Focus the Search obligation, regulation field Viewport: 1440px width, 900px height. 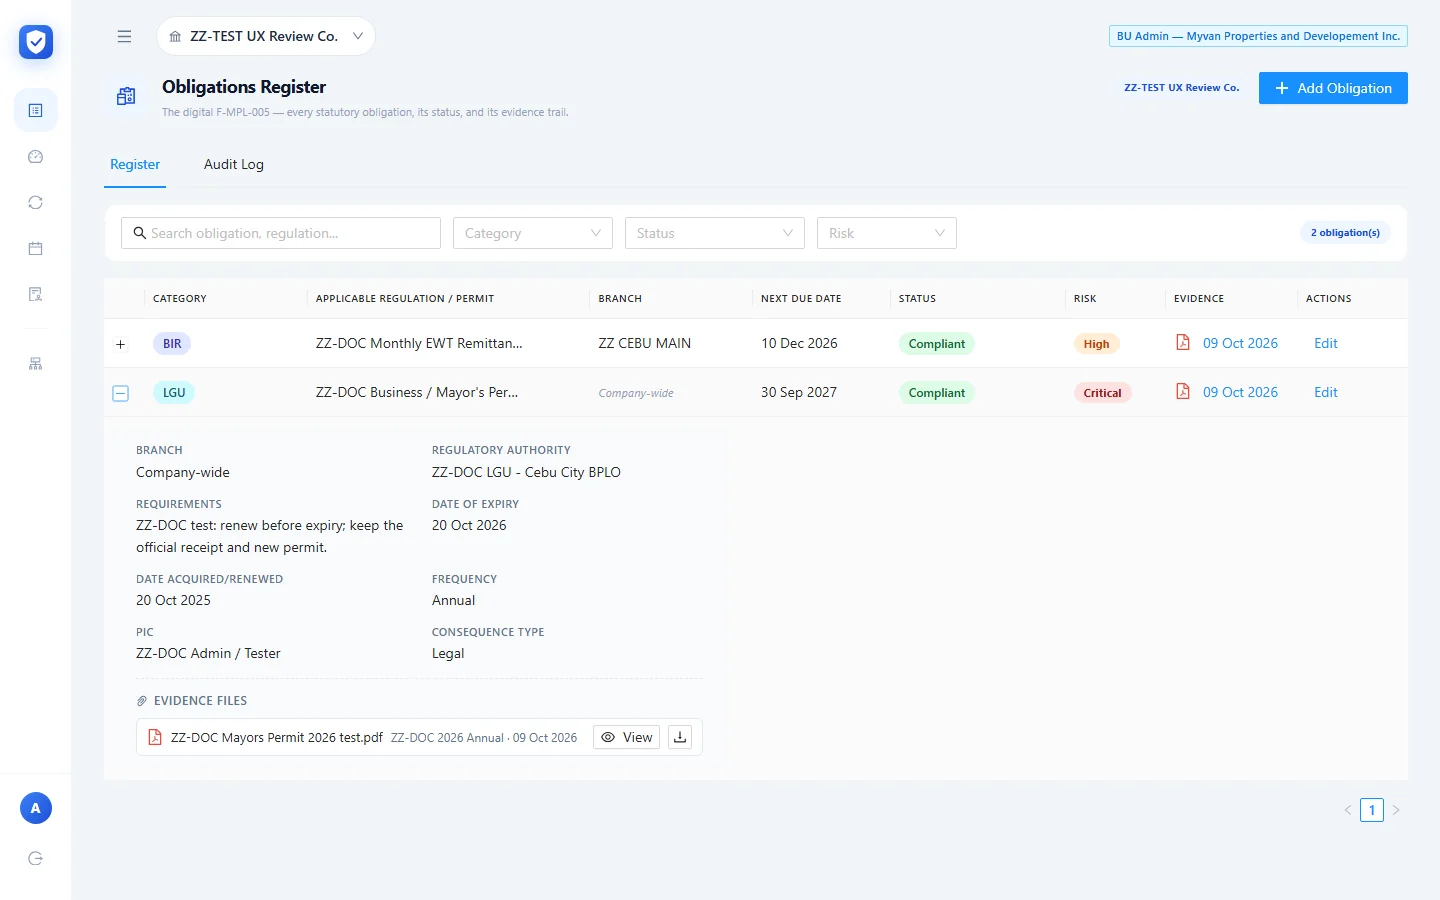coord(281,233)
